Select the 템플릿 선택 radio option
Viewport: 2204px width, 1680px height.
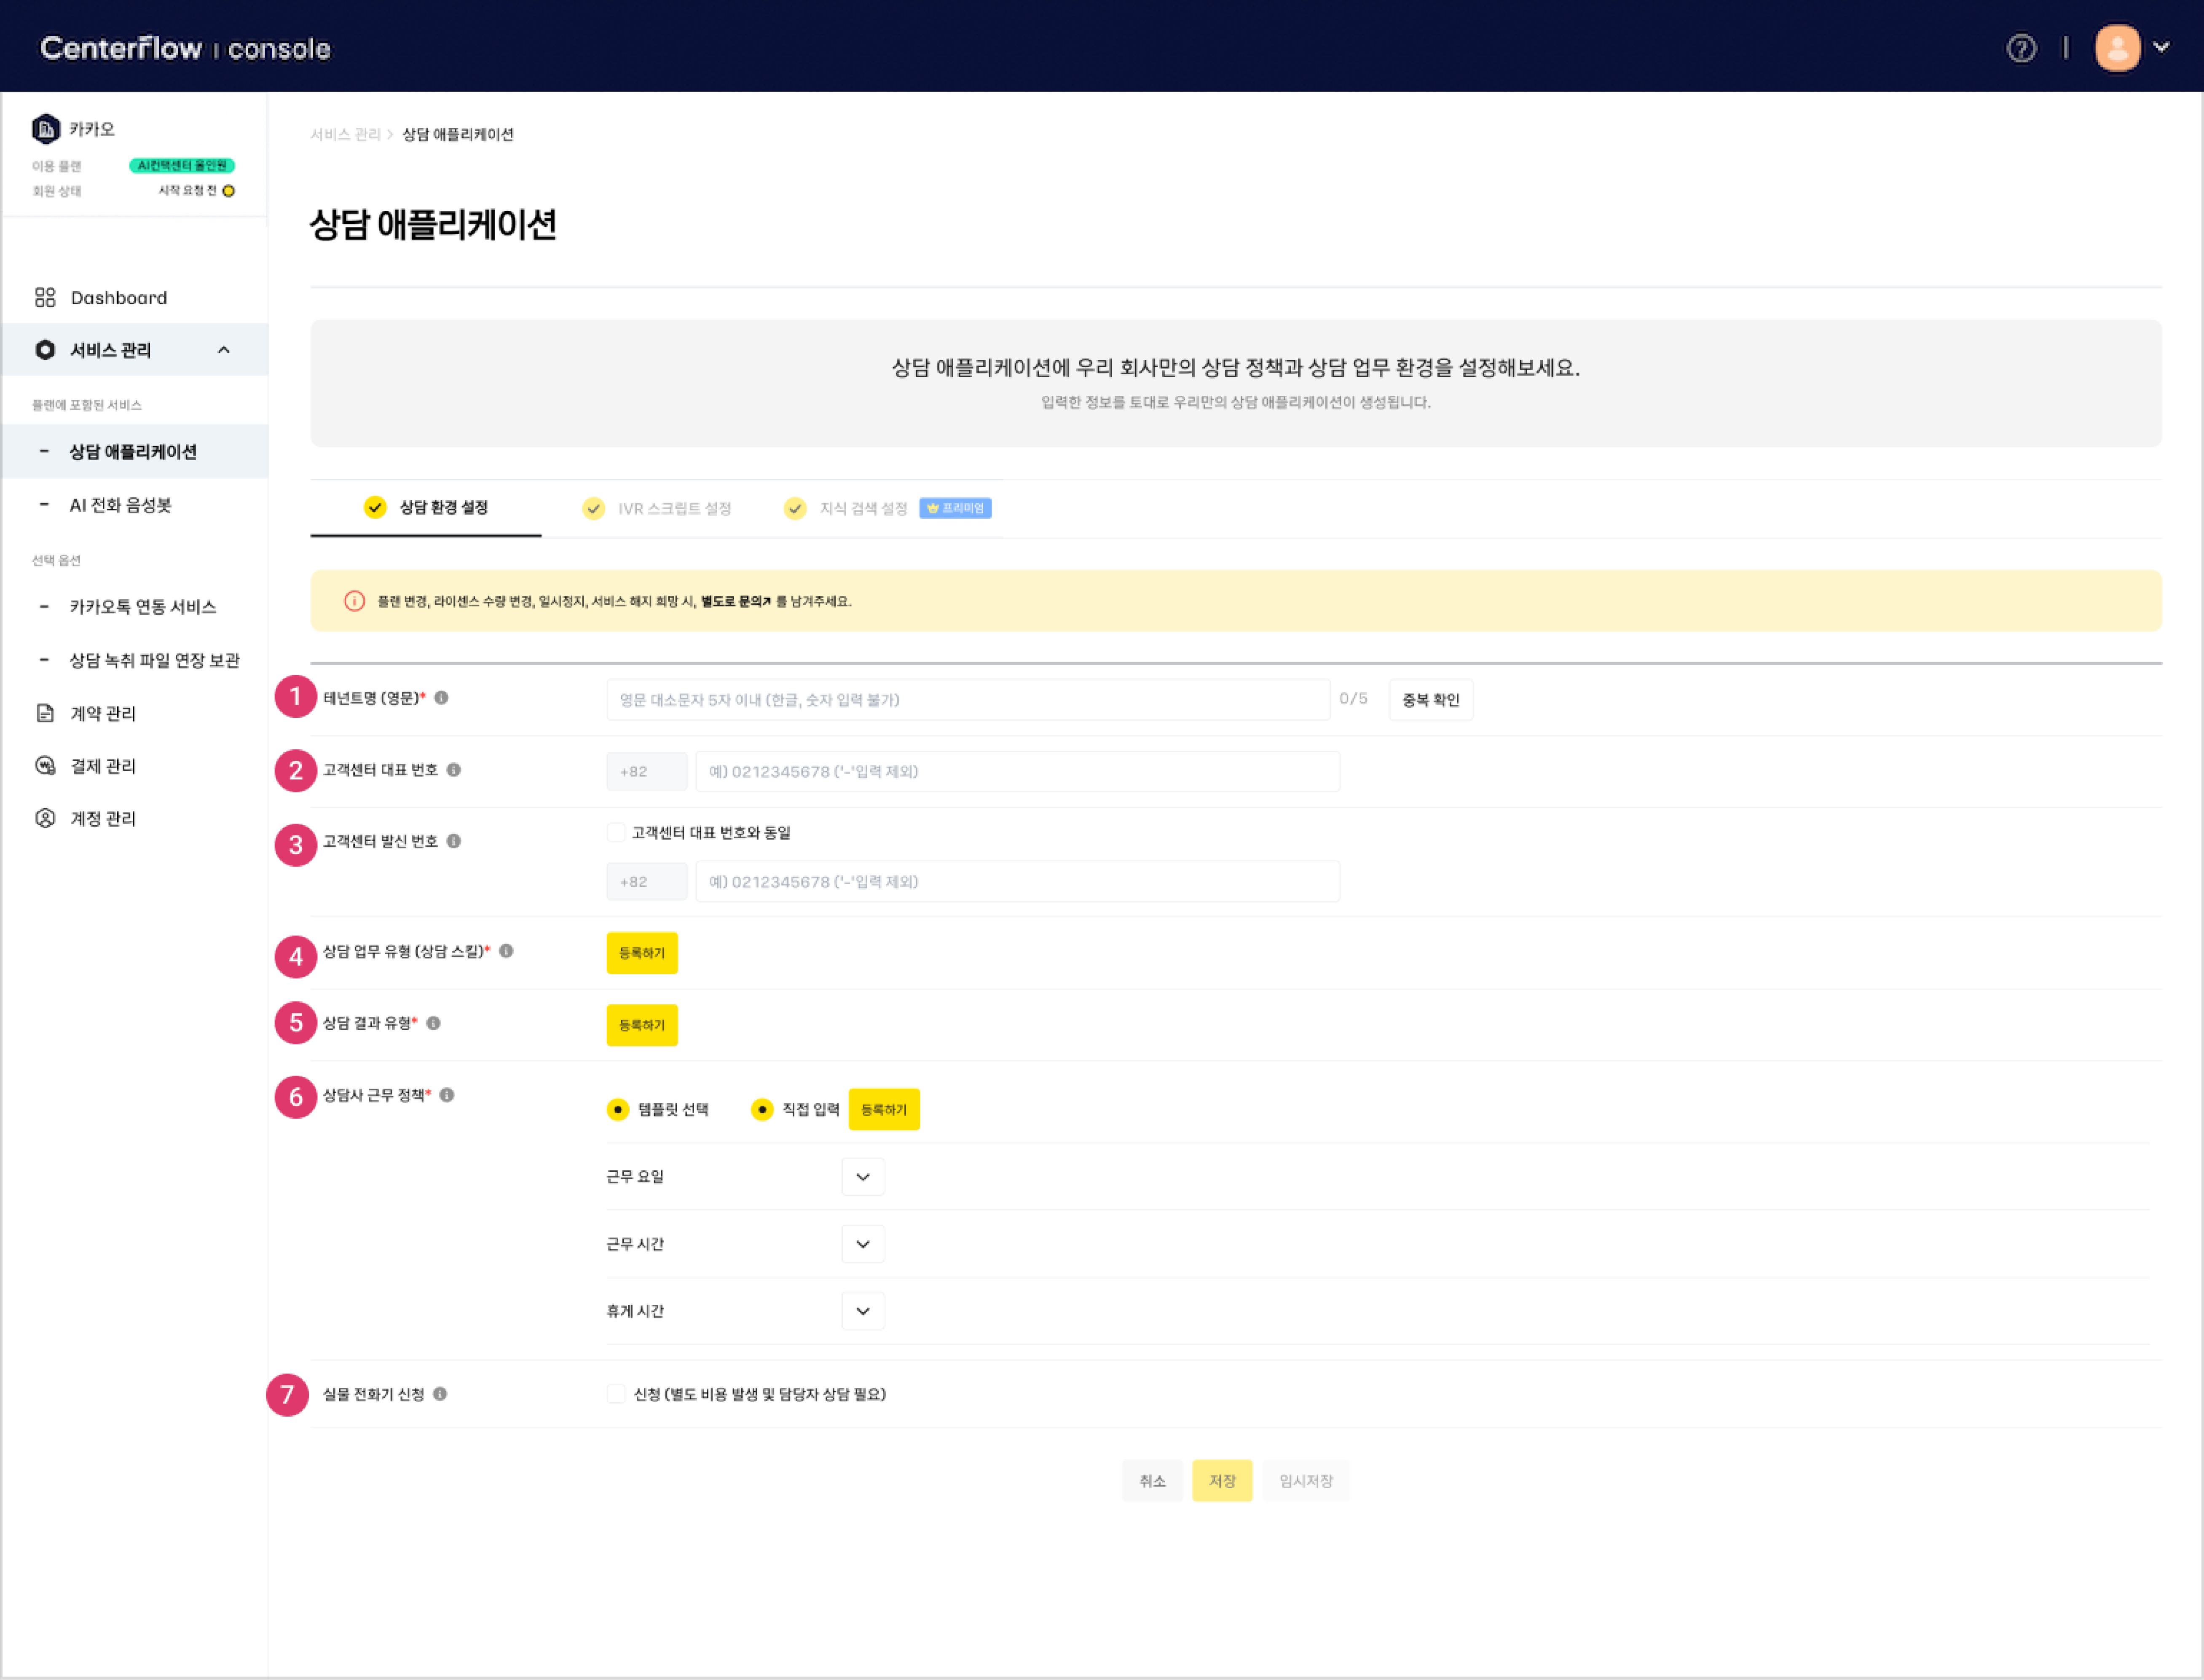(618, 1109)
